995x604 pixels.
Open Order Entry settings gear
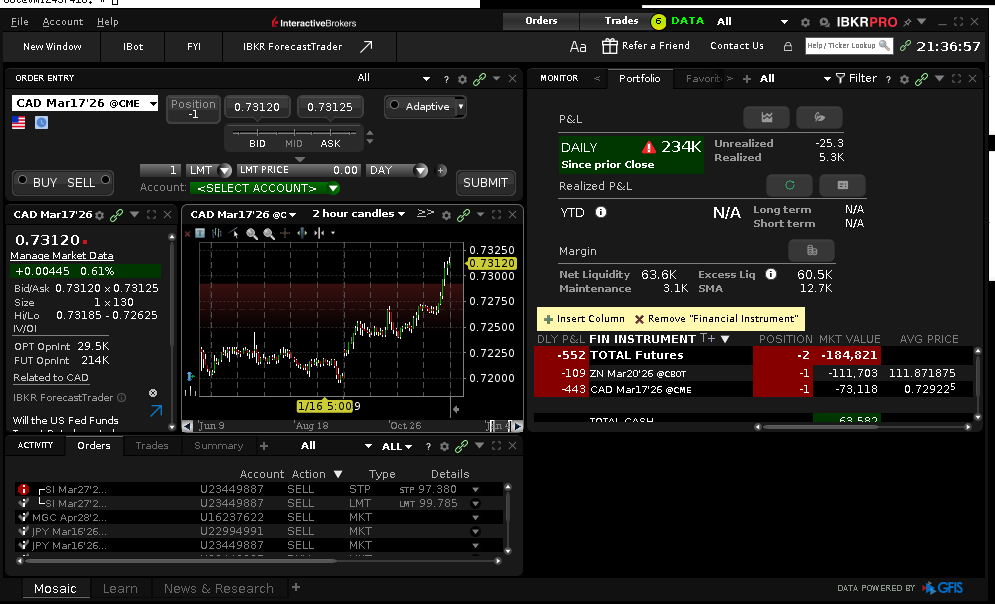click(462, 79)
